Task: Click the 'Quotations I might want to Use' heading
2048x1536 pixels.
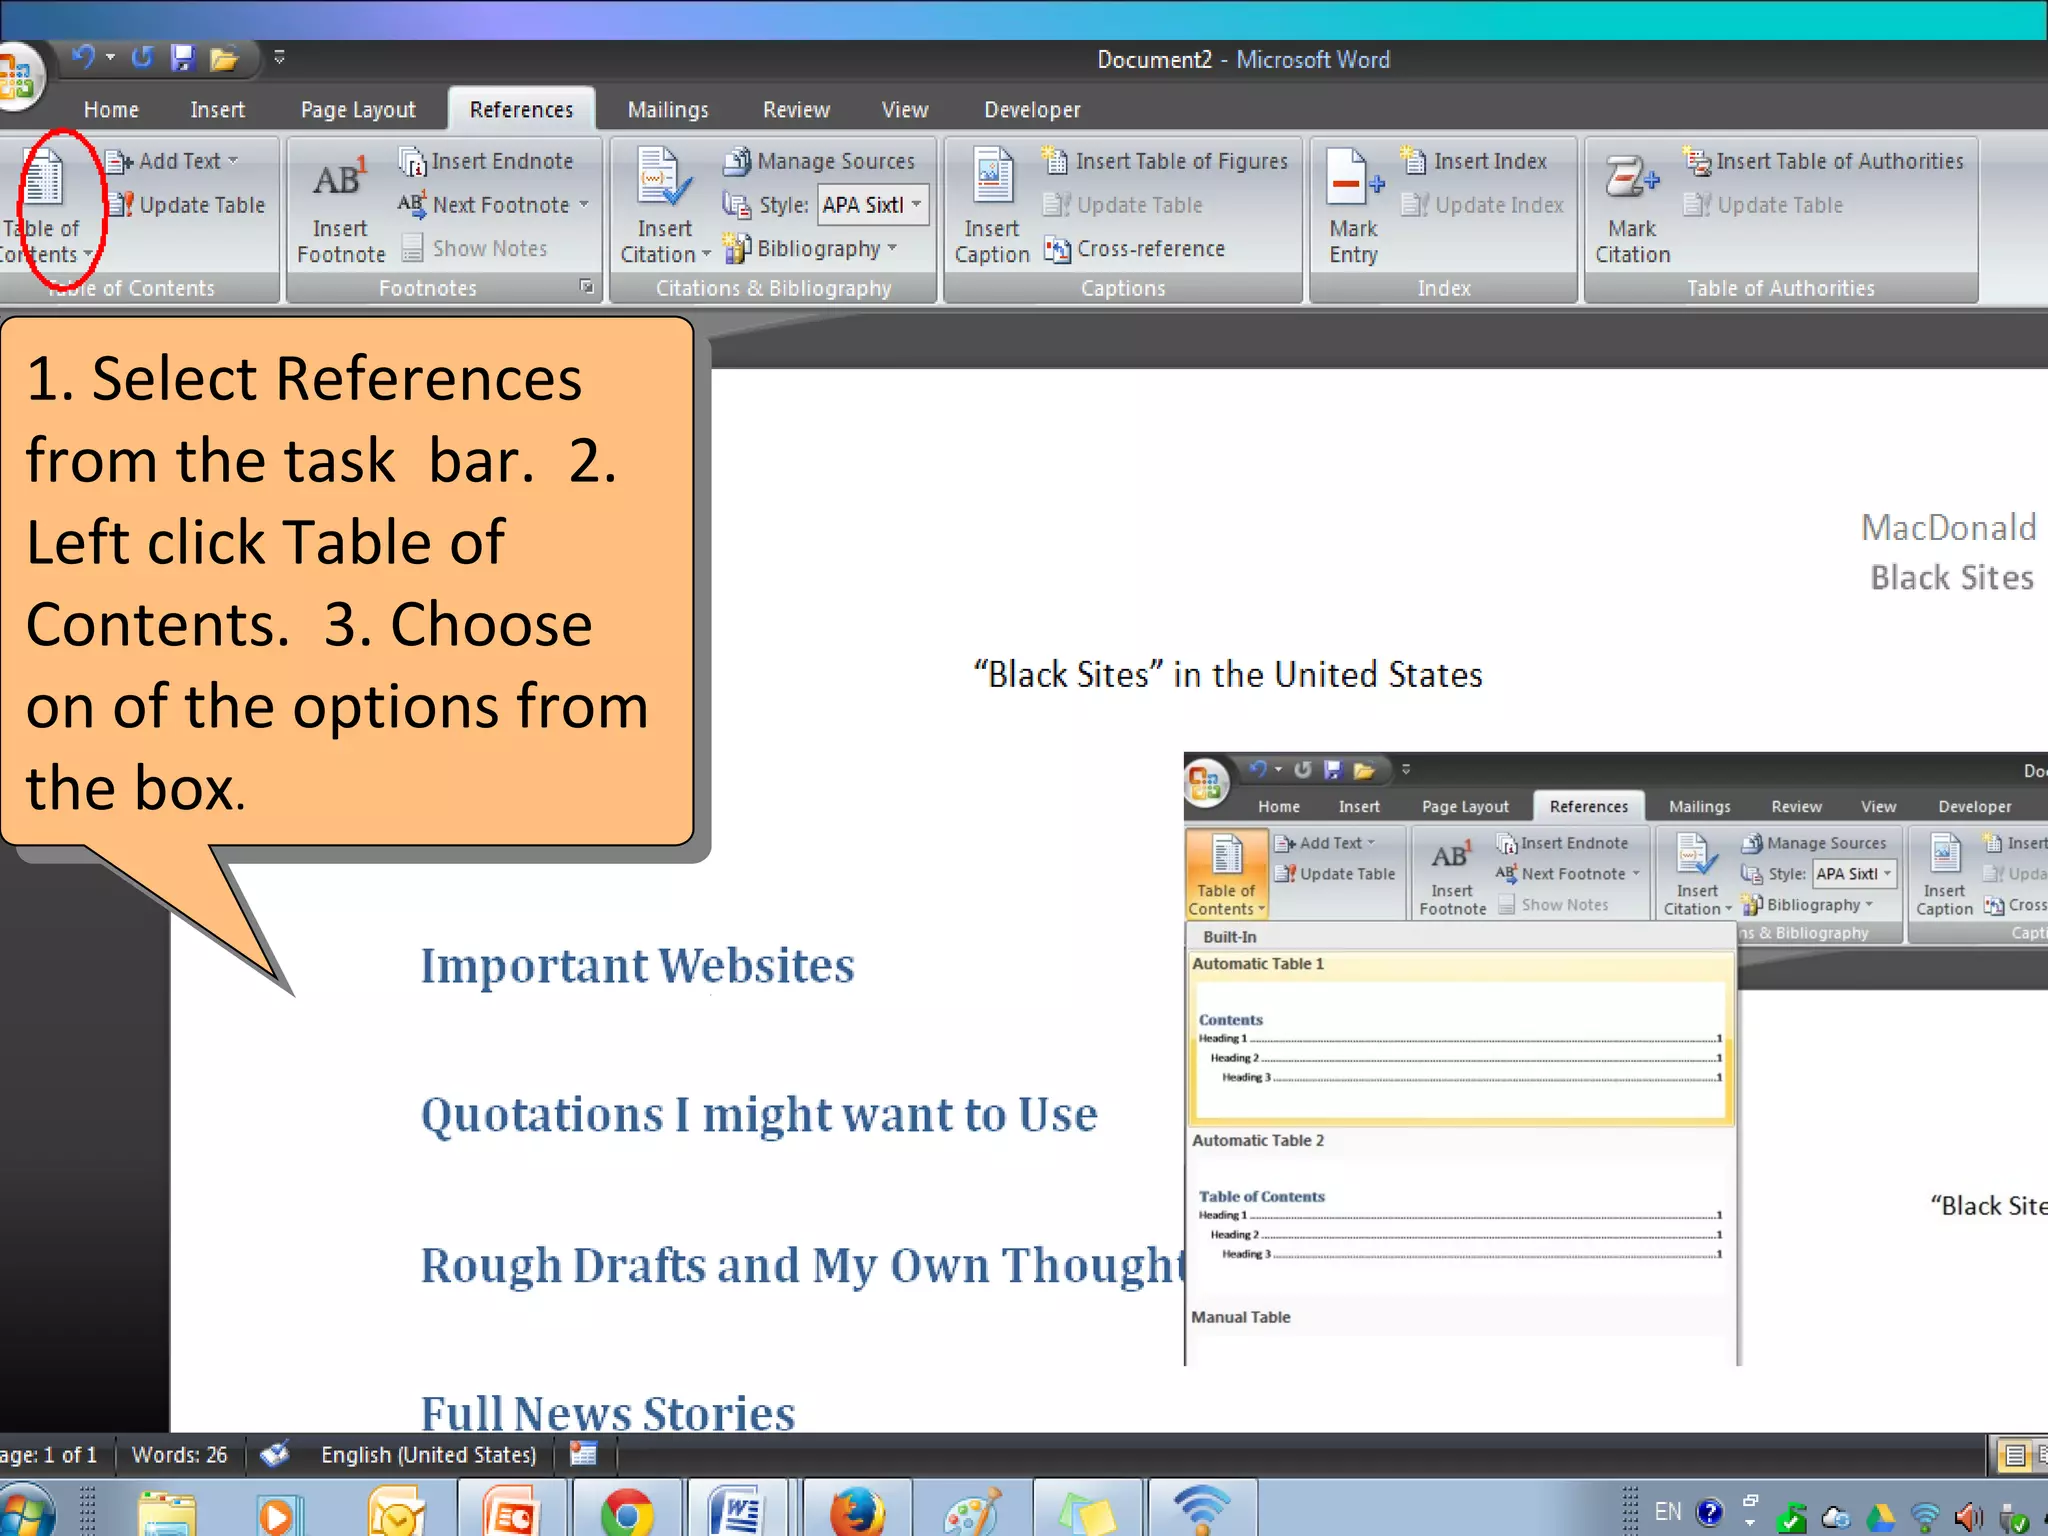Action: pyautogui.click(x=759, y=1116)
